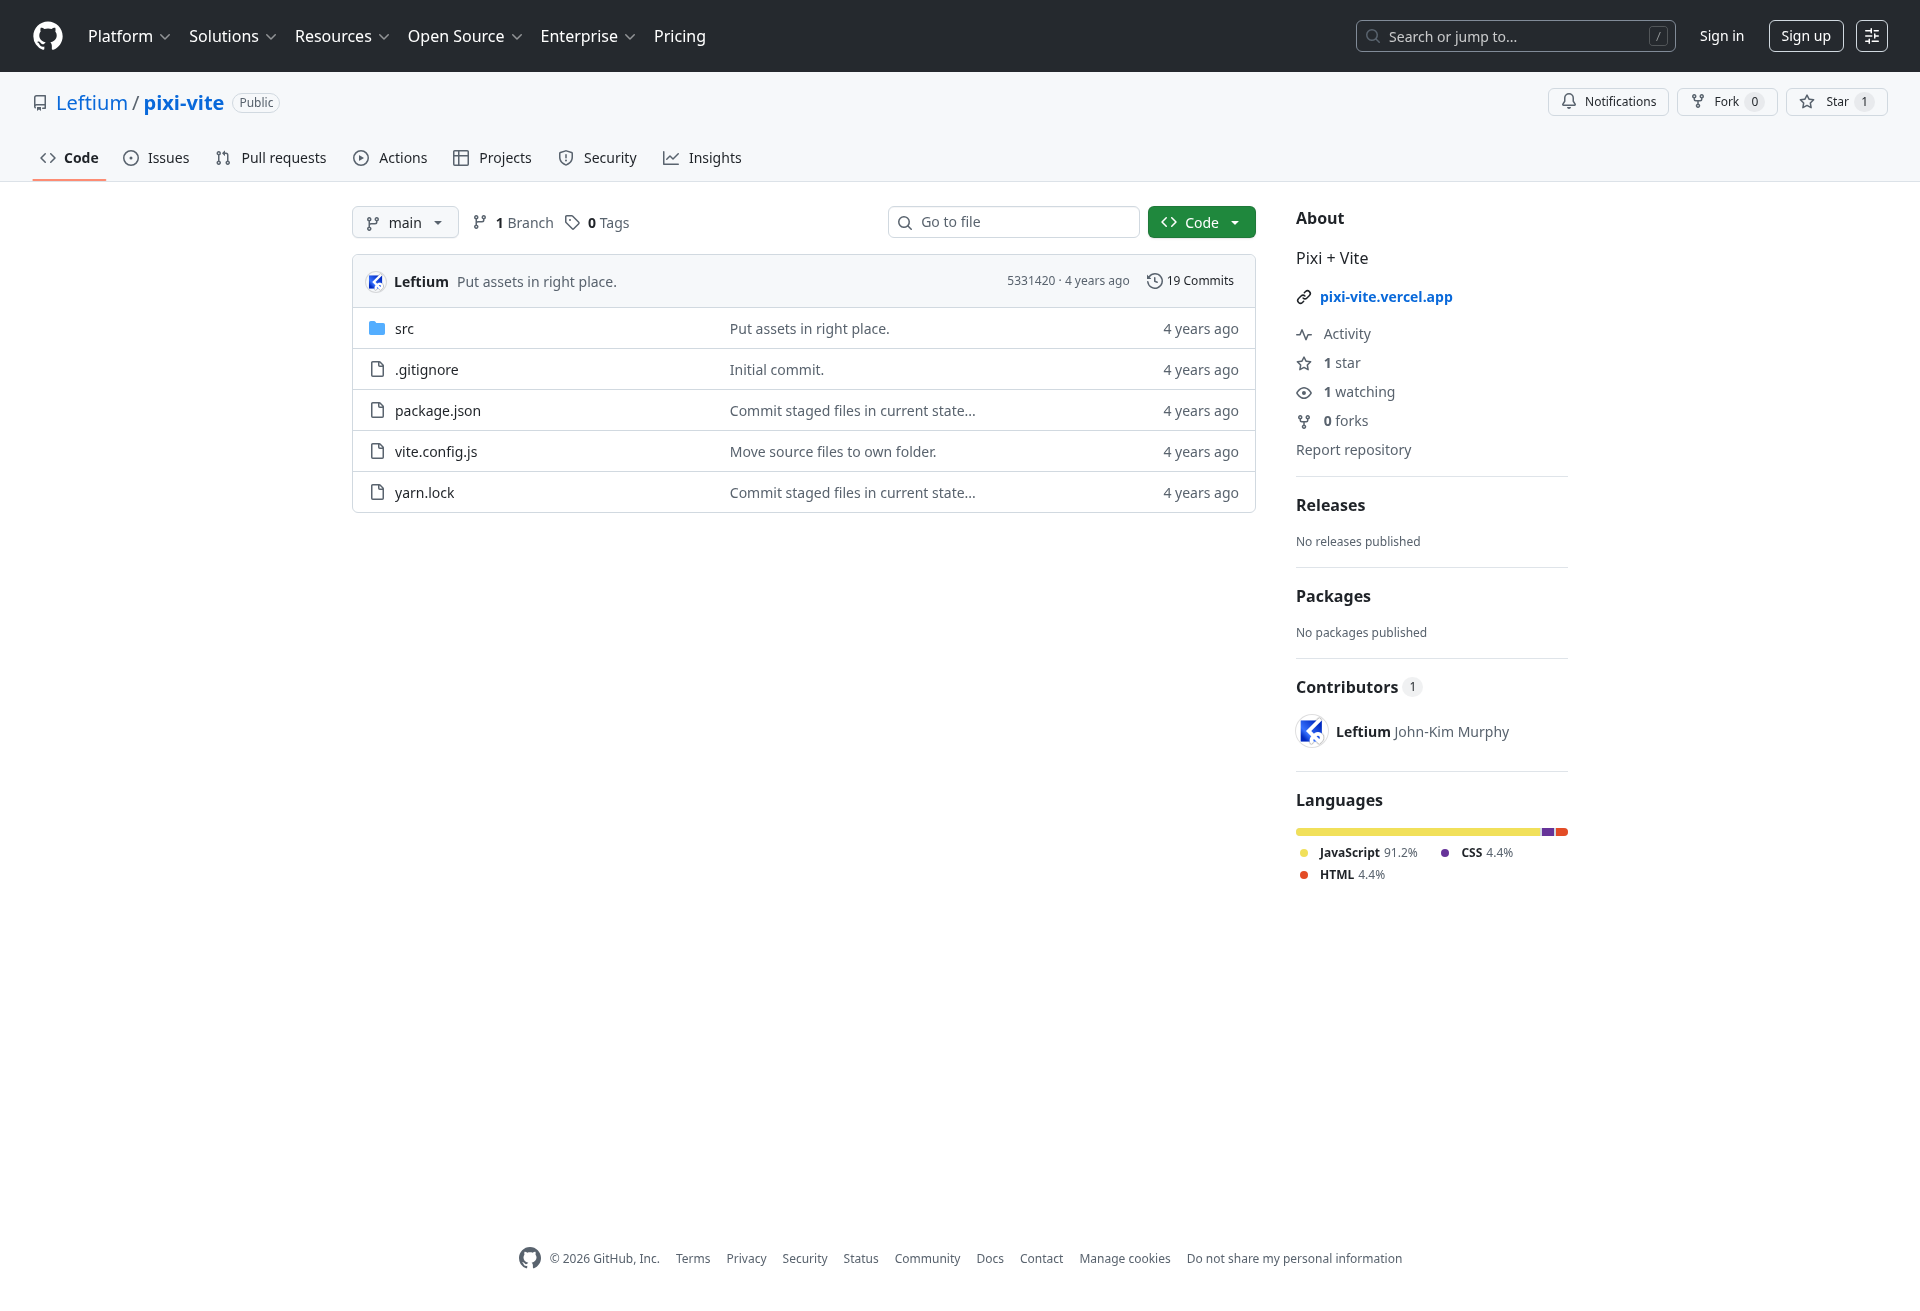Image resolution: width=1920 pixels, height=1311 pixels.
Task: Click the Notifications button
Action: pyautogui.click(x=1608, y=101)
